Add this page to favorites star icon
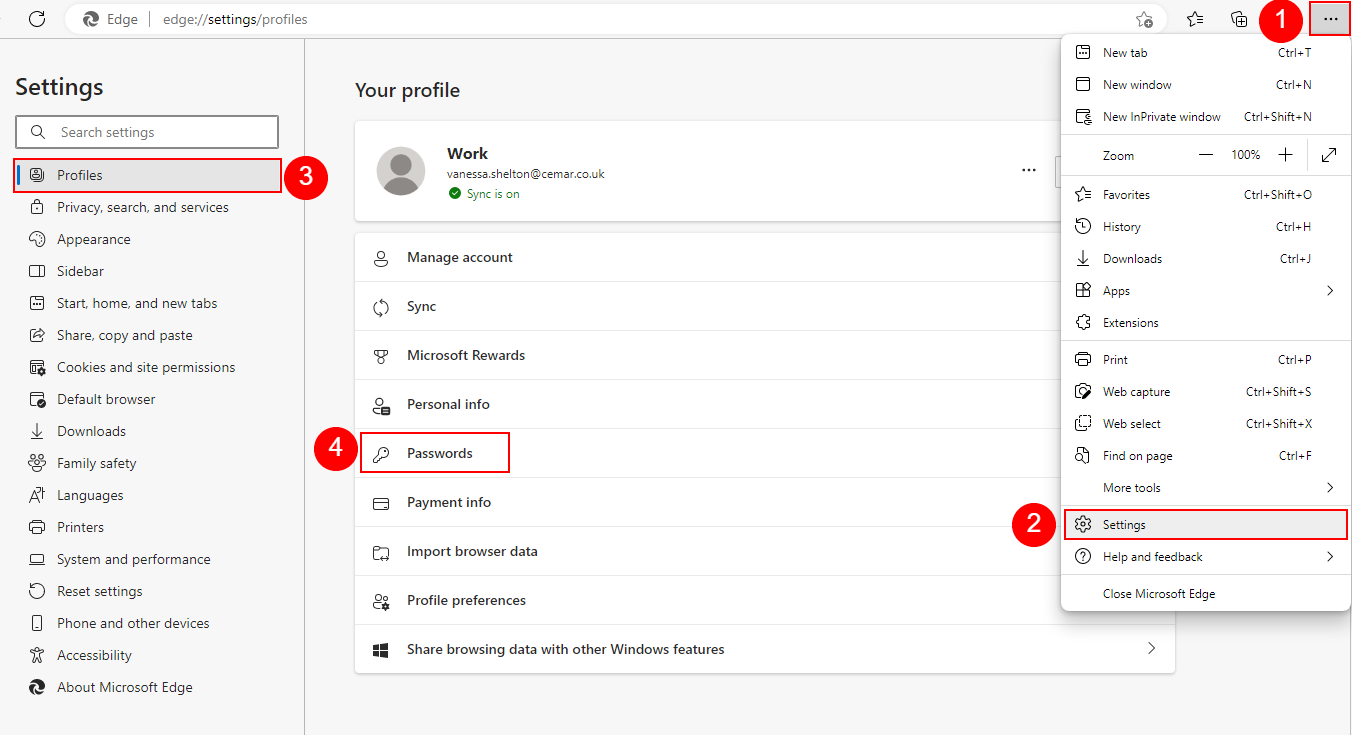Screen dimensions: 1352x735 click(x=1144, y=19)
